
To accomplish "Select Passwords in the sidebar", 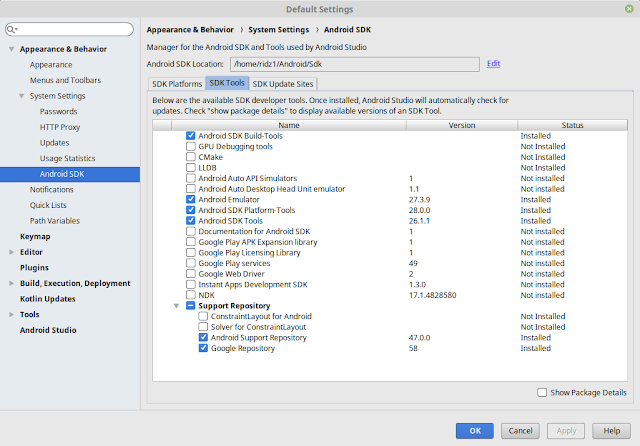I will point(58,111).
